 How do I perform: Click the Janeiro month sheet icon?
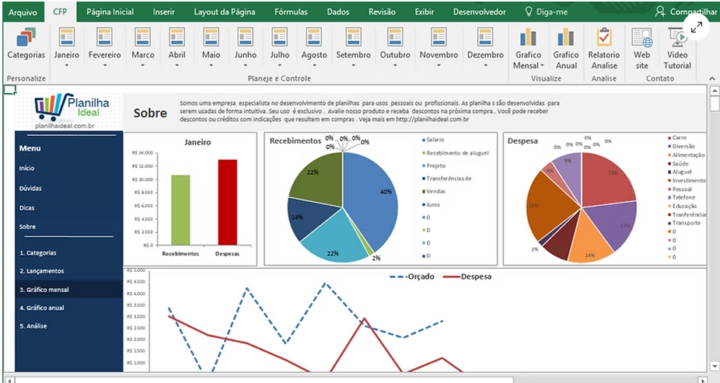67,37
